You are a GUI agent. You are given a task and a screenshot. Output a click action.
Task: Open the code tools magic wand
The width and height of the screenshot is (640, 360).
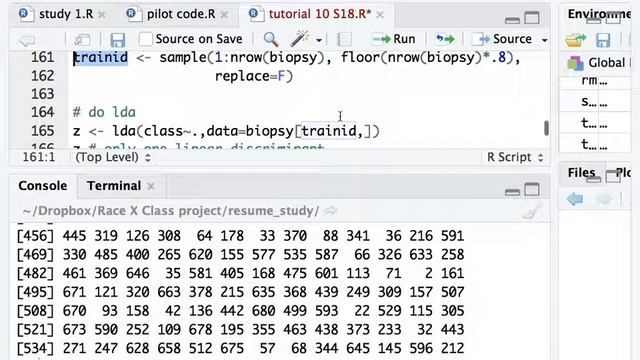point(300,39)
